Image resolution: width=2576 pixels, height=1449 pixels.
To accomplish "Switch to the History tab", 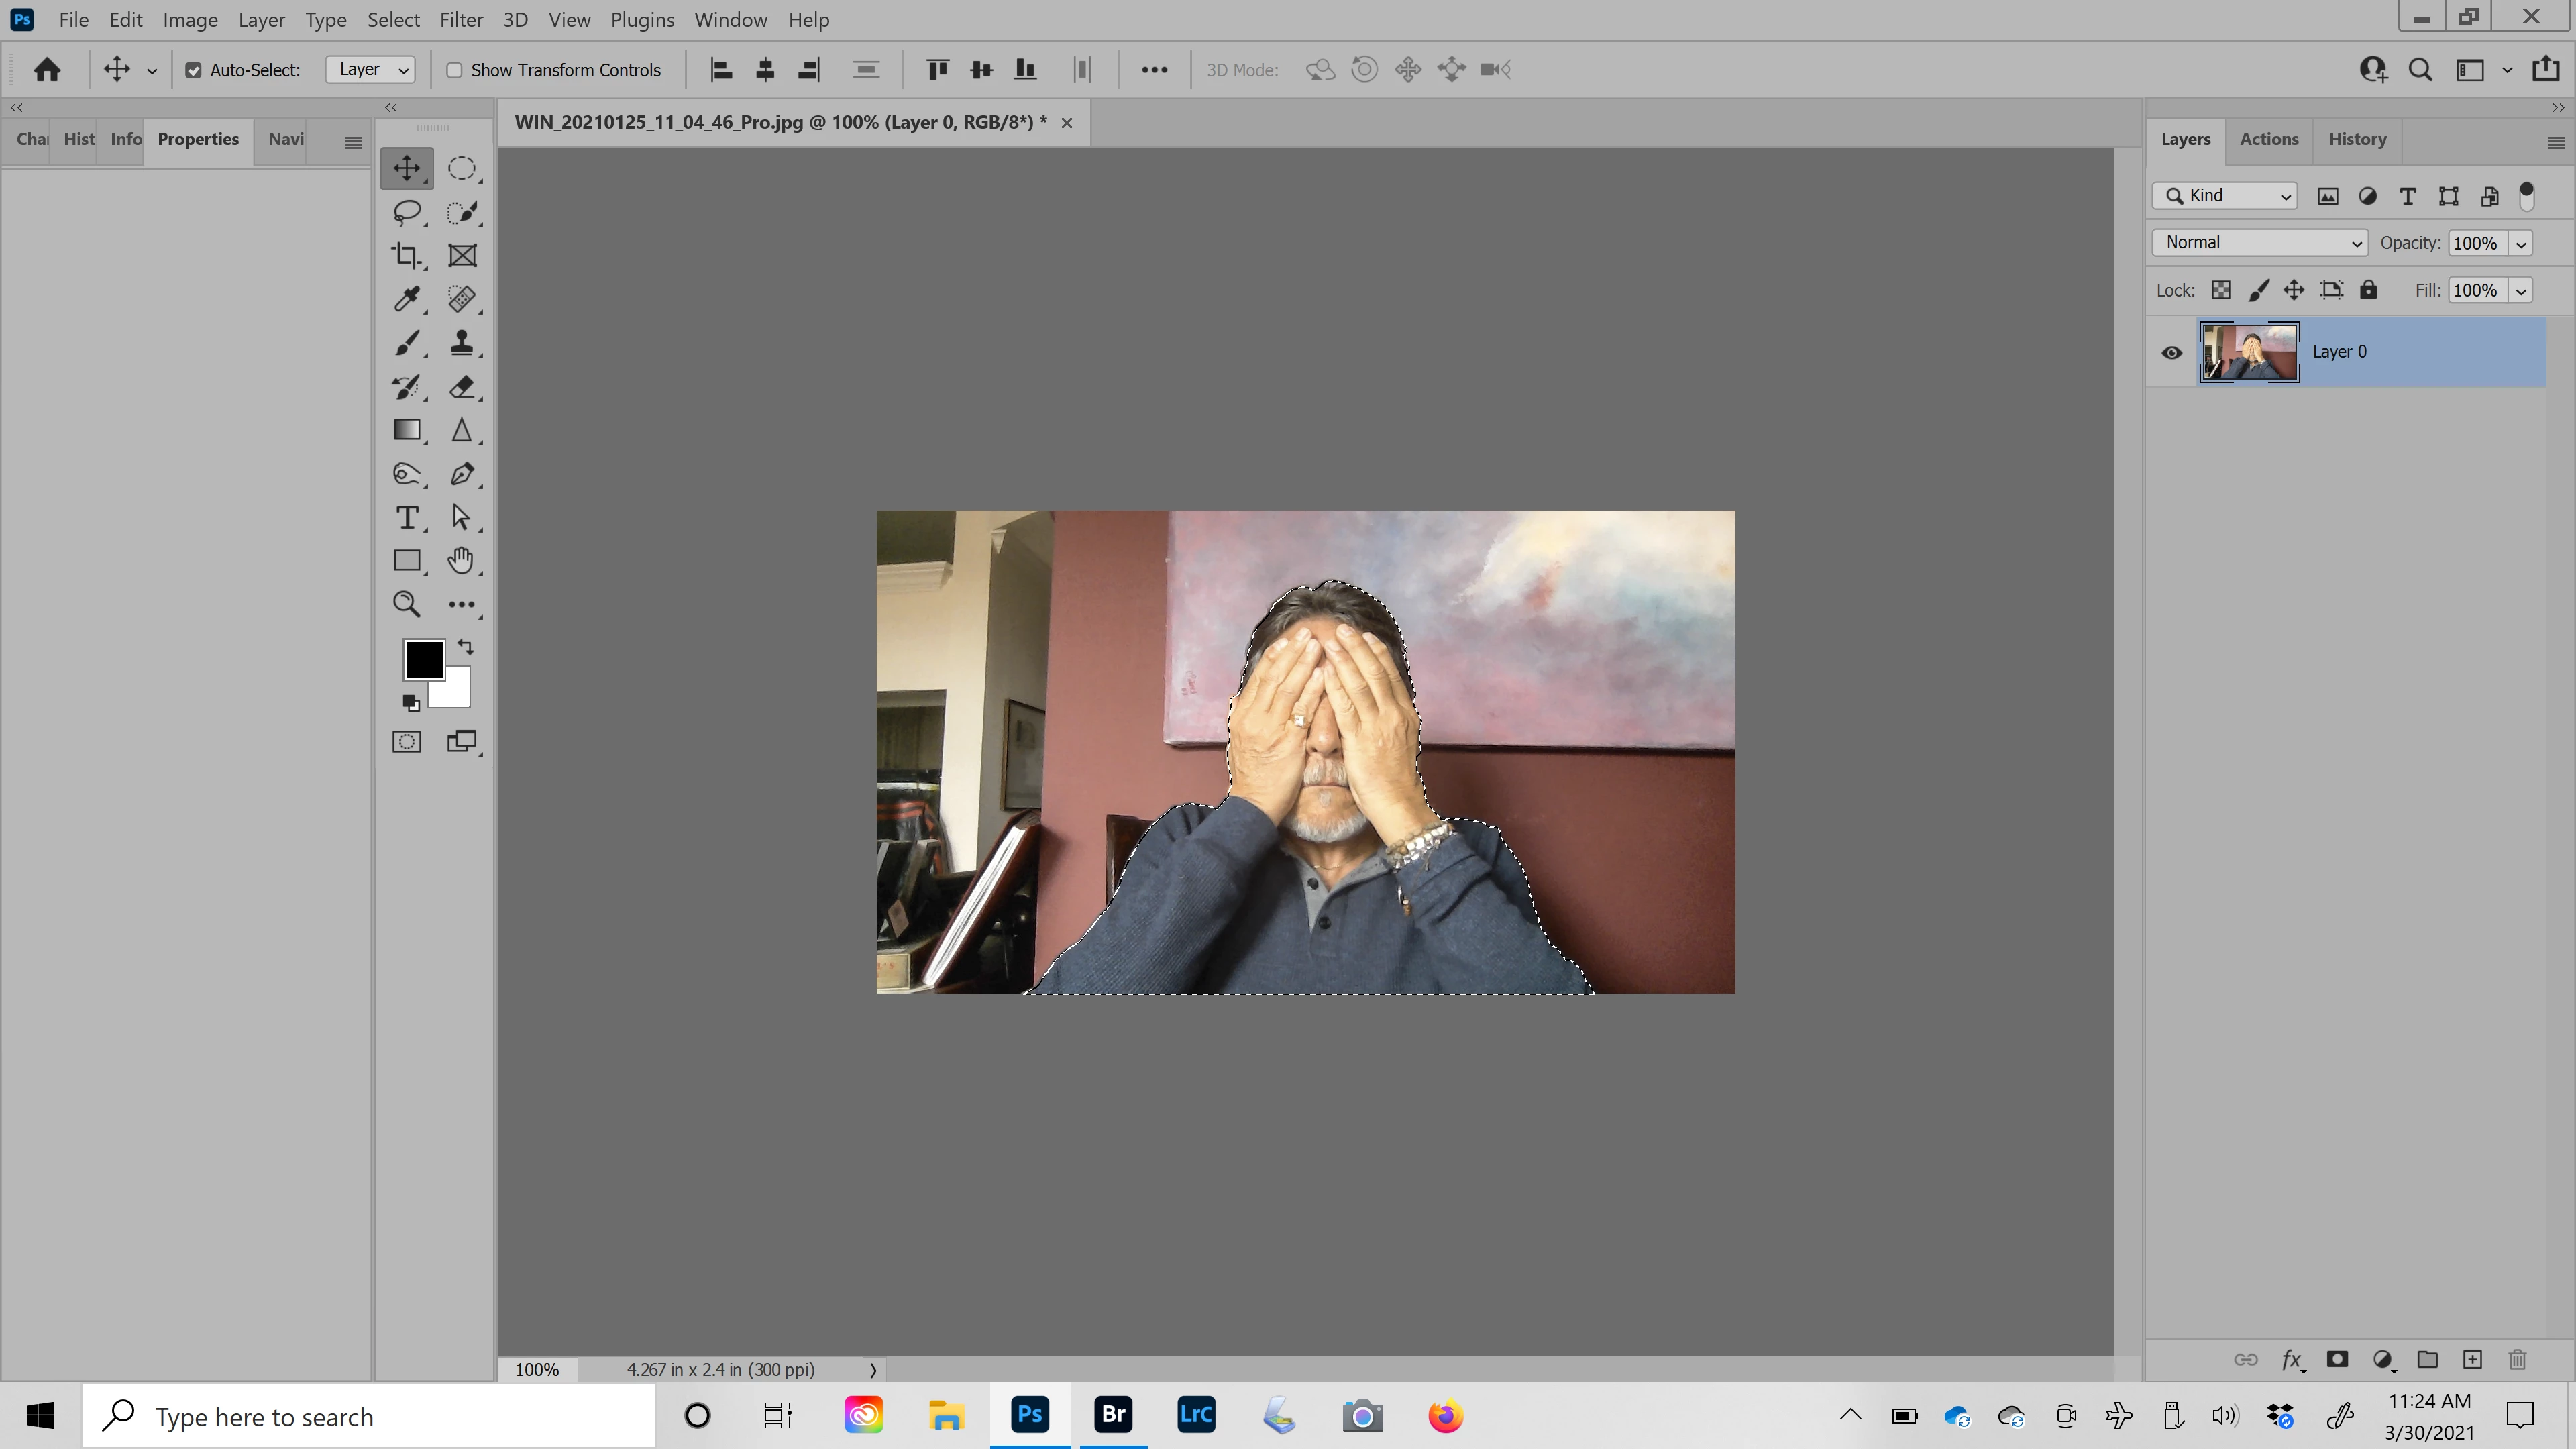I will coord(2357,140).
